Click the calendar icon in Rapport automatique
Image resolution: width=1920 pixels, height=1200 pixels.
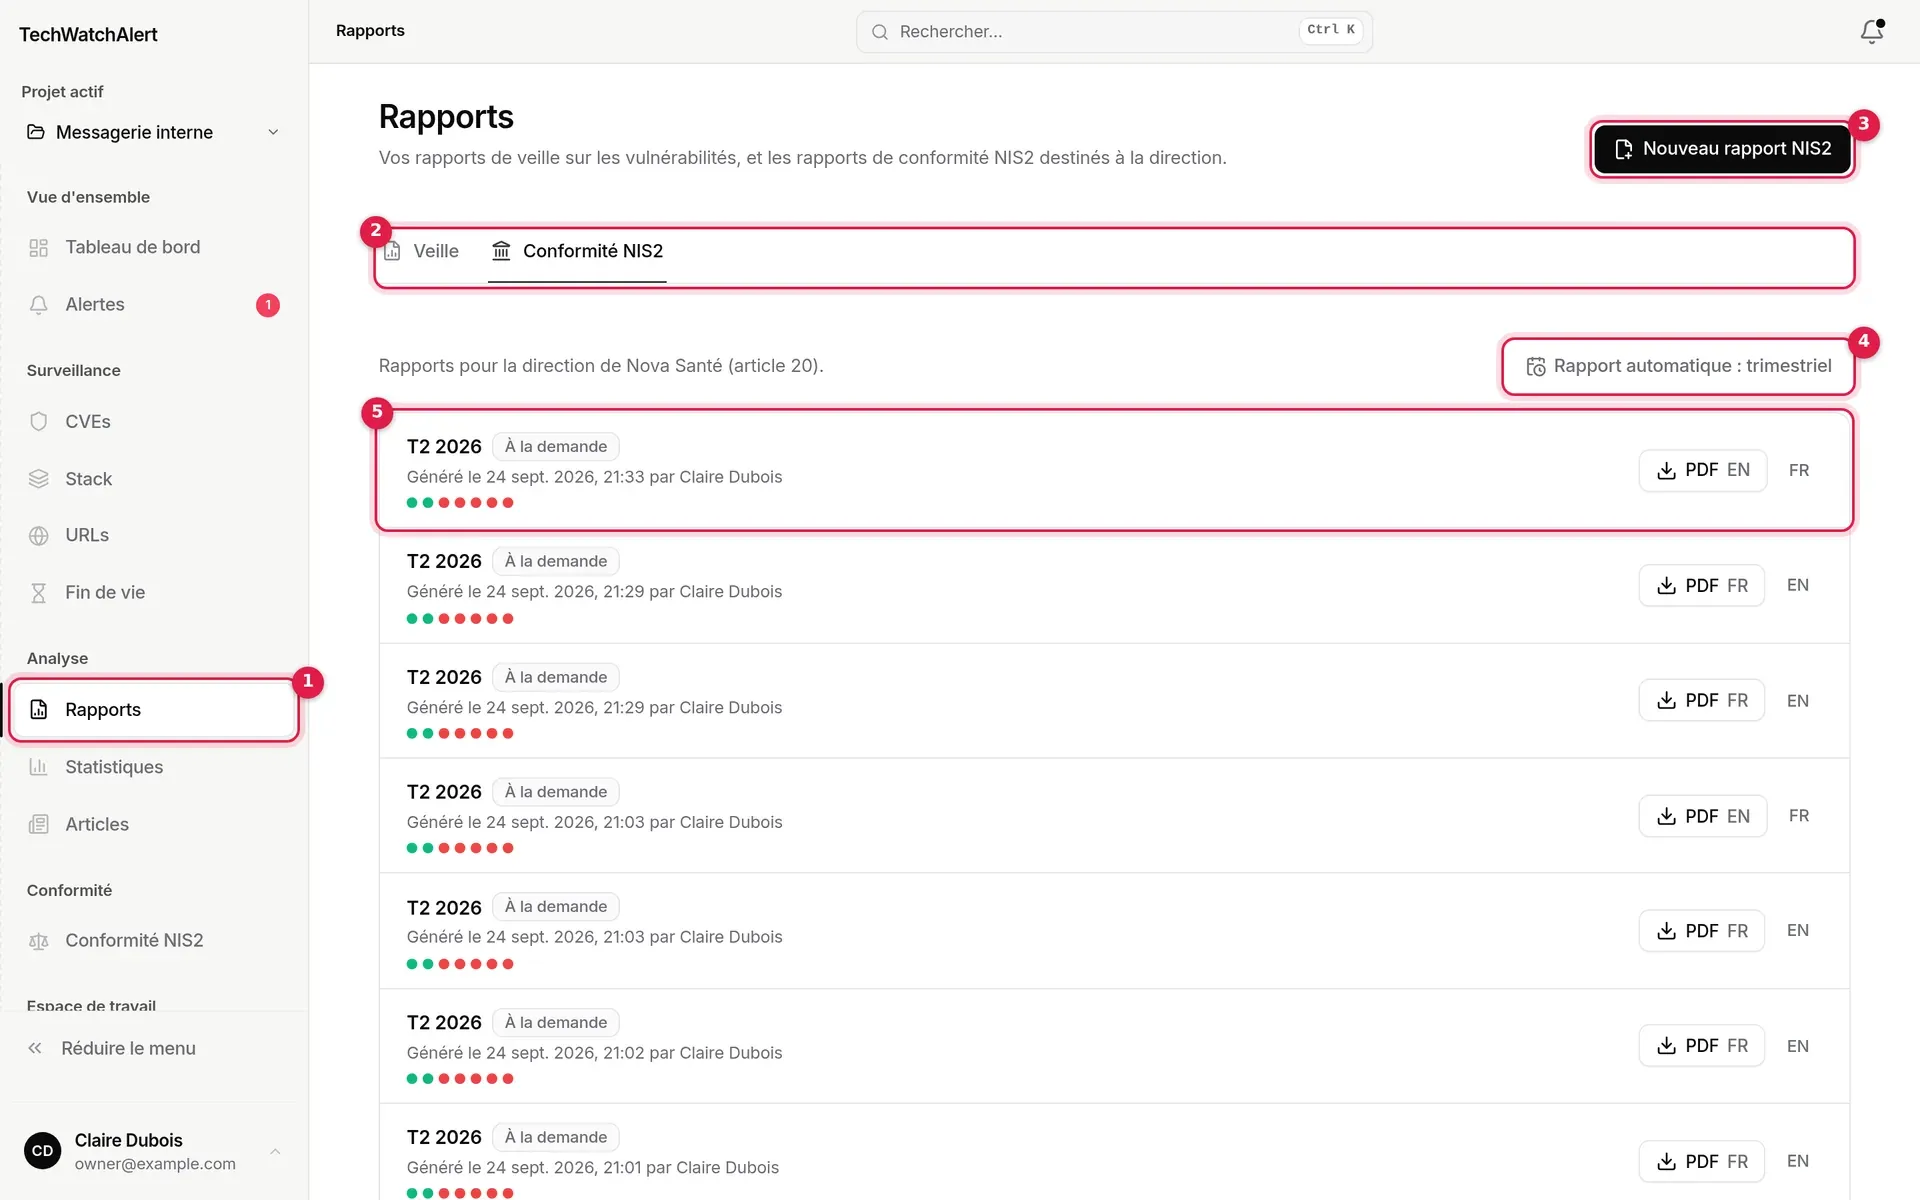(1536, 367)
